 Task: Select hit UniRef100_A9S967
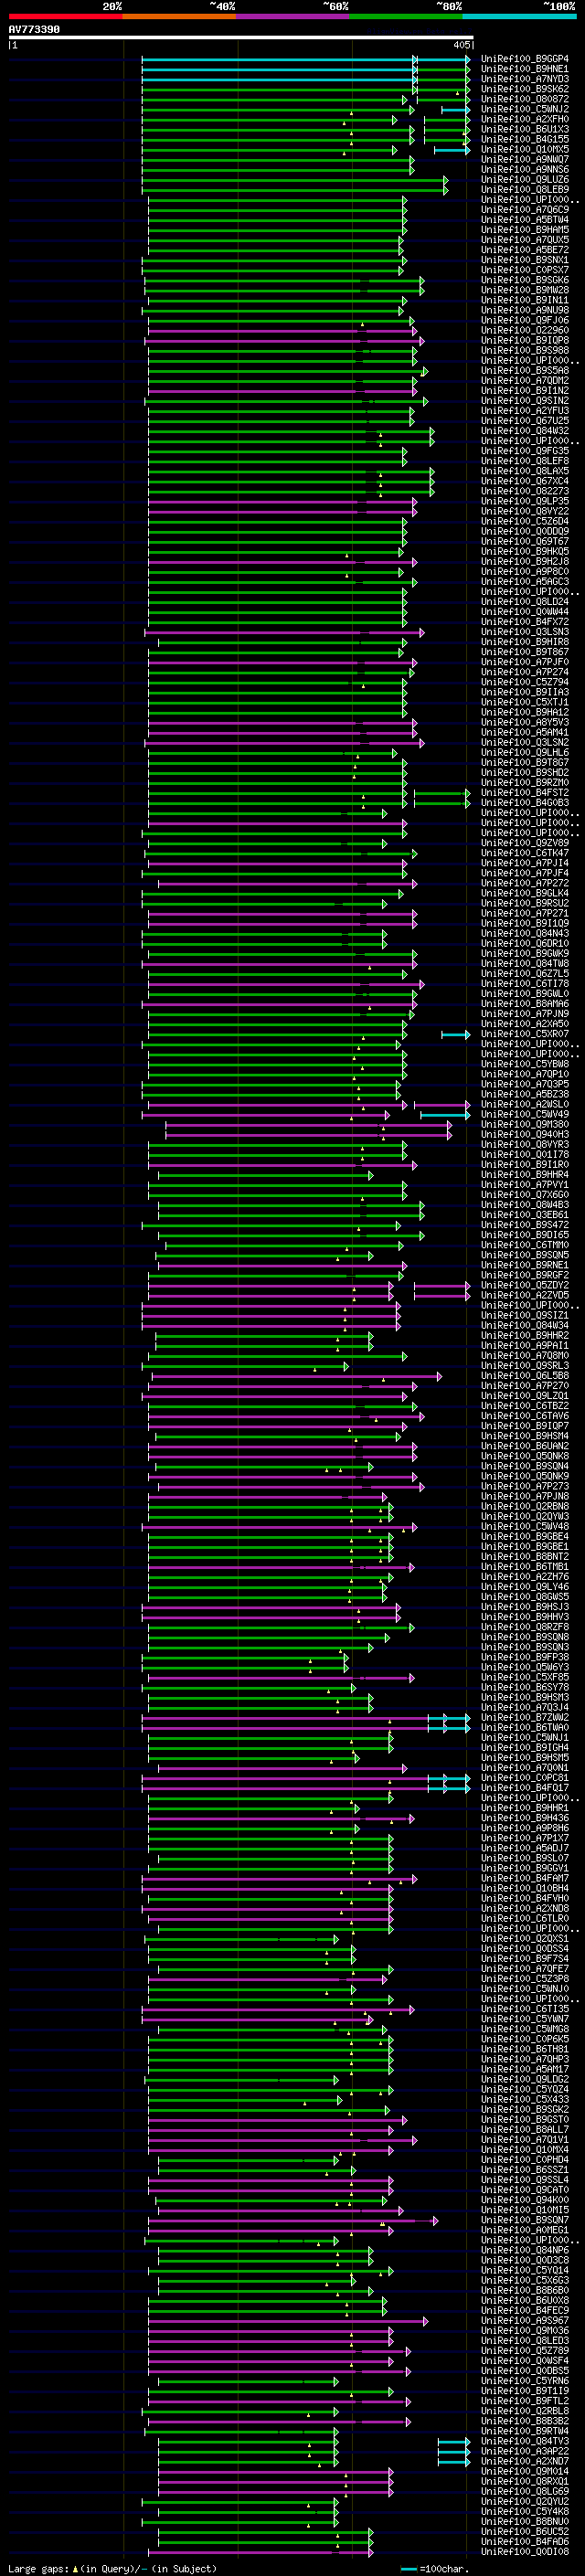pos(525,2320)
